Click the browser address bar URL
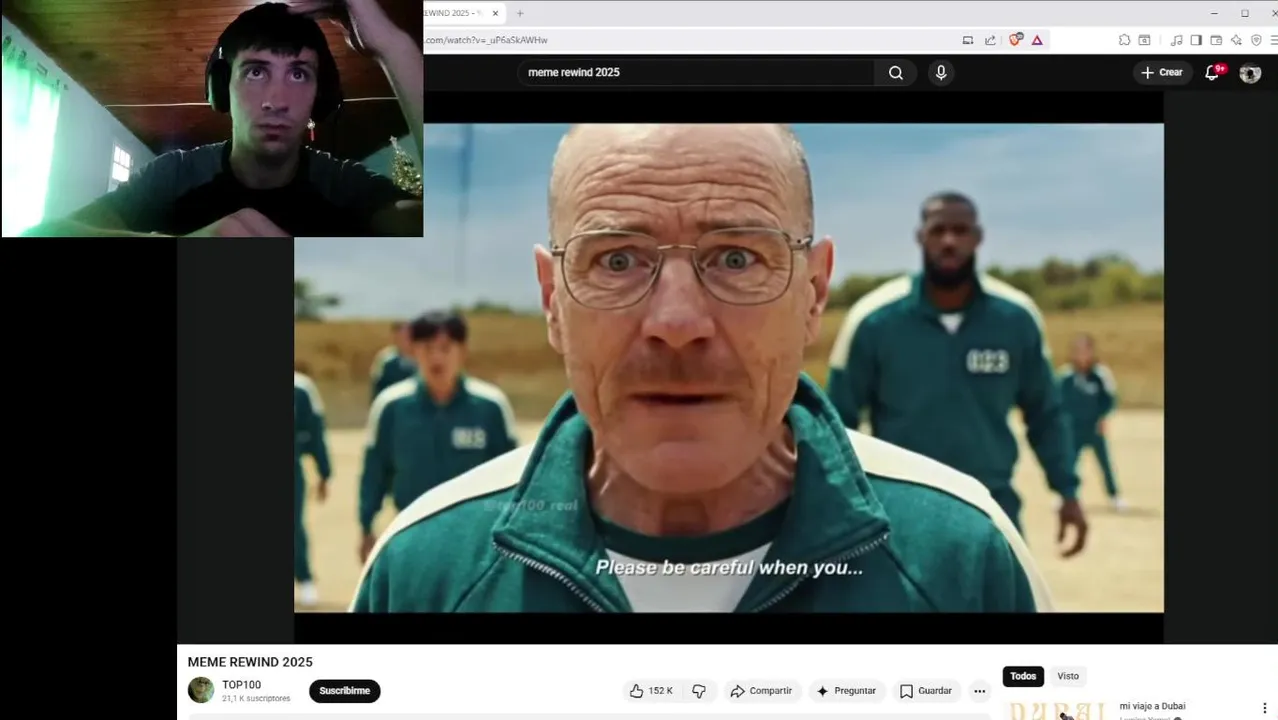This screenshot has height=720, width=1278. (486, 40)
